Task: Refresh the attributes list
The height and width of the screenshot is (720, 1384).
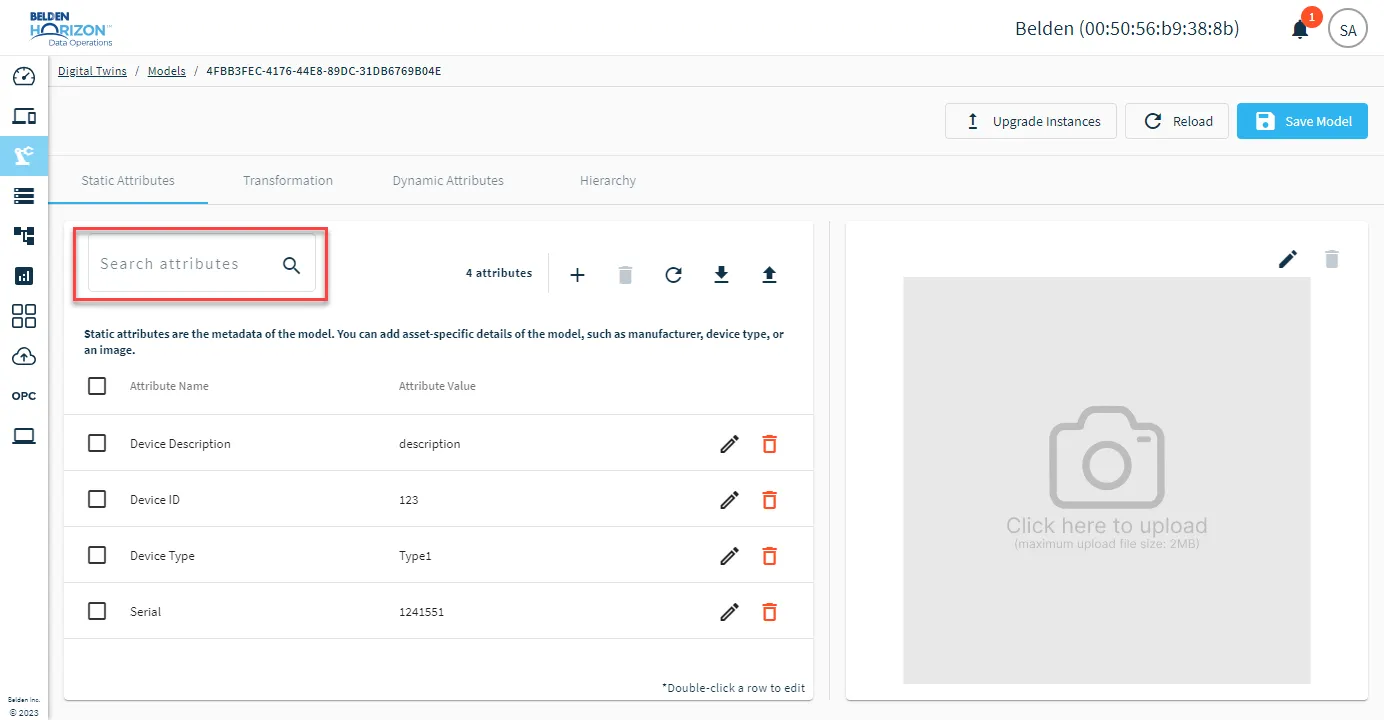Action: click(673, 274)
